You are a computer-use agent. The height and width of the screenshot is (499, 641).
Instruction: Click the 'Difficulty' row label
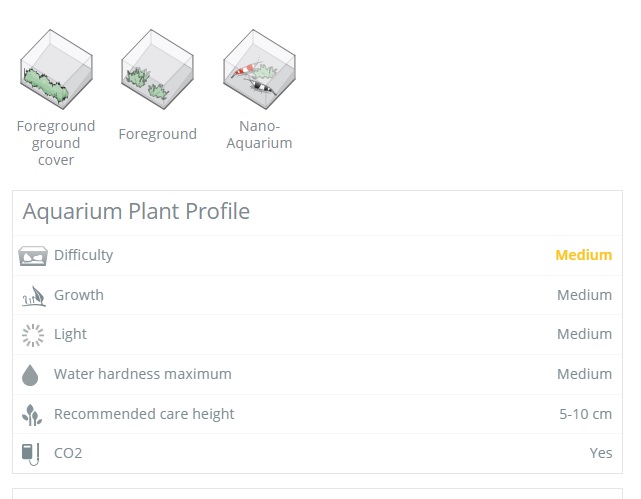pos(83,255)
